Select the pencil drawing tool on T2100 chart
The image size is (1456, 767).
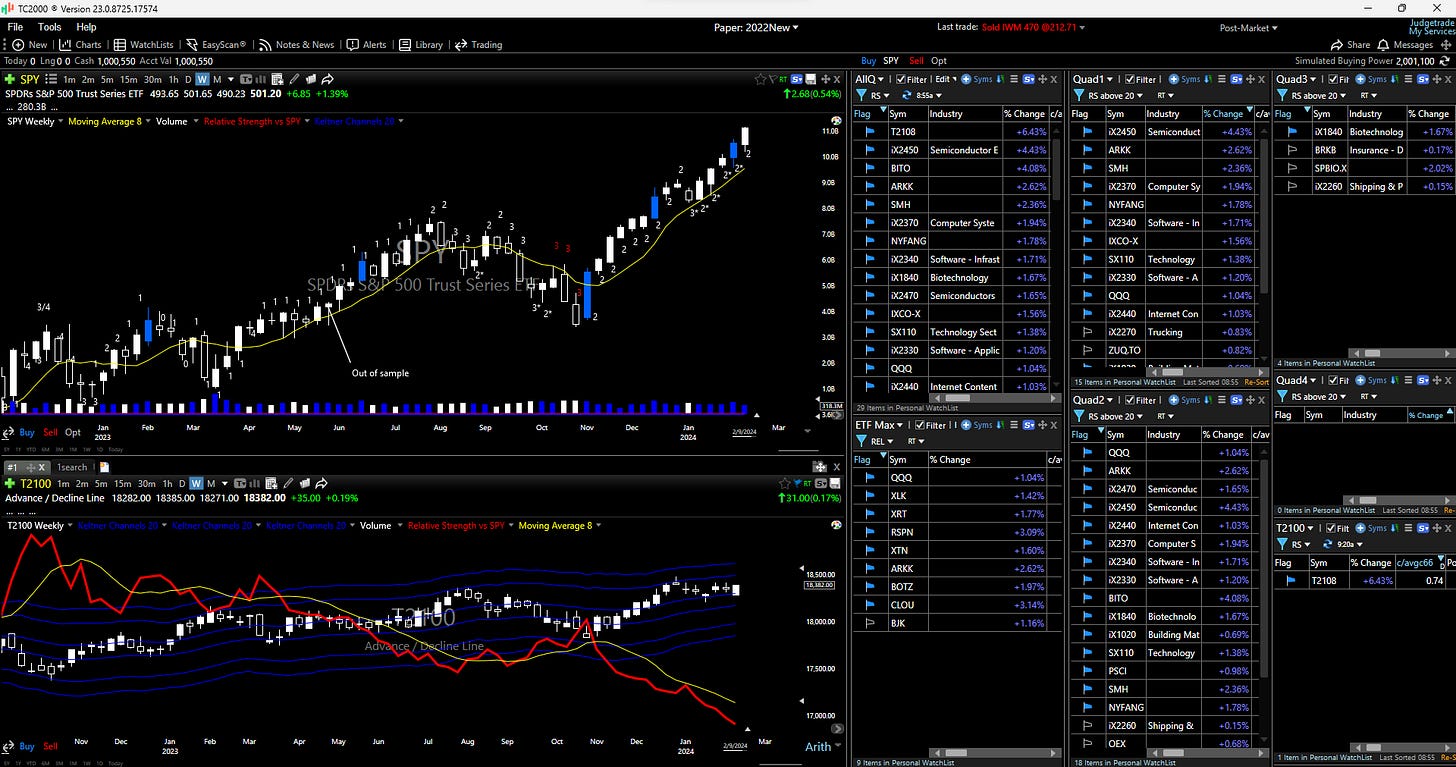[x=288, y=484]
